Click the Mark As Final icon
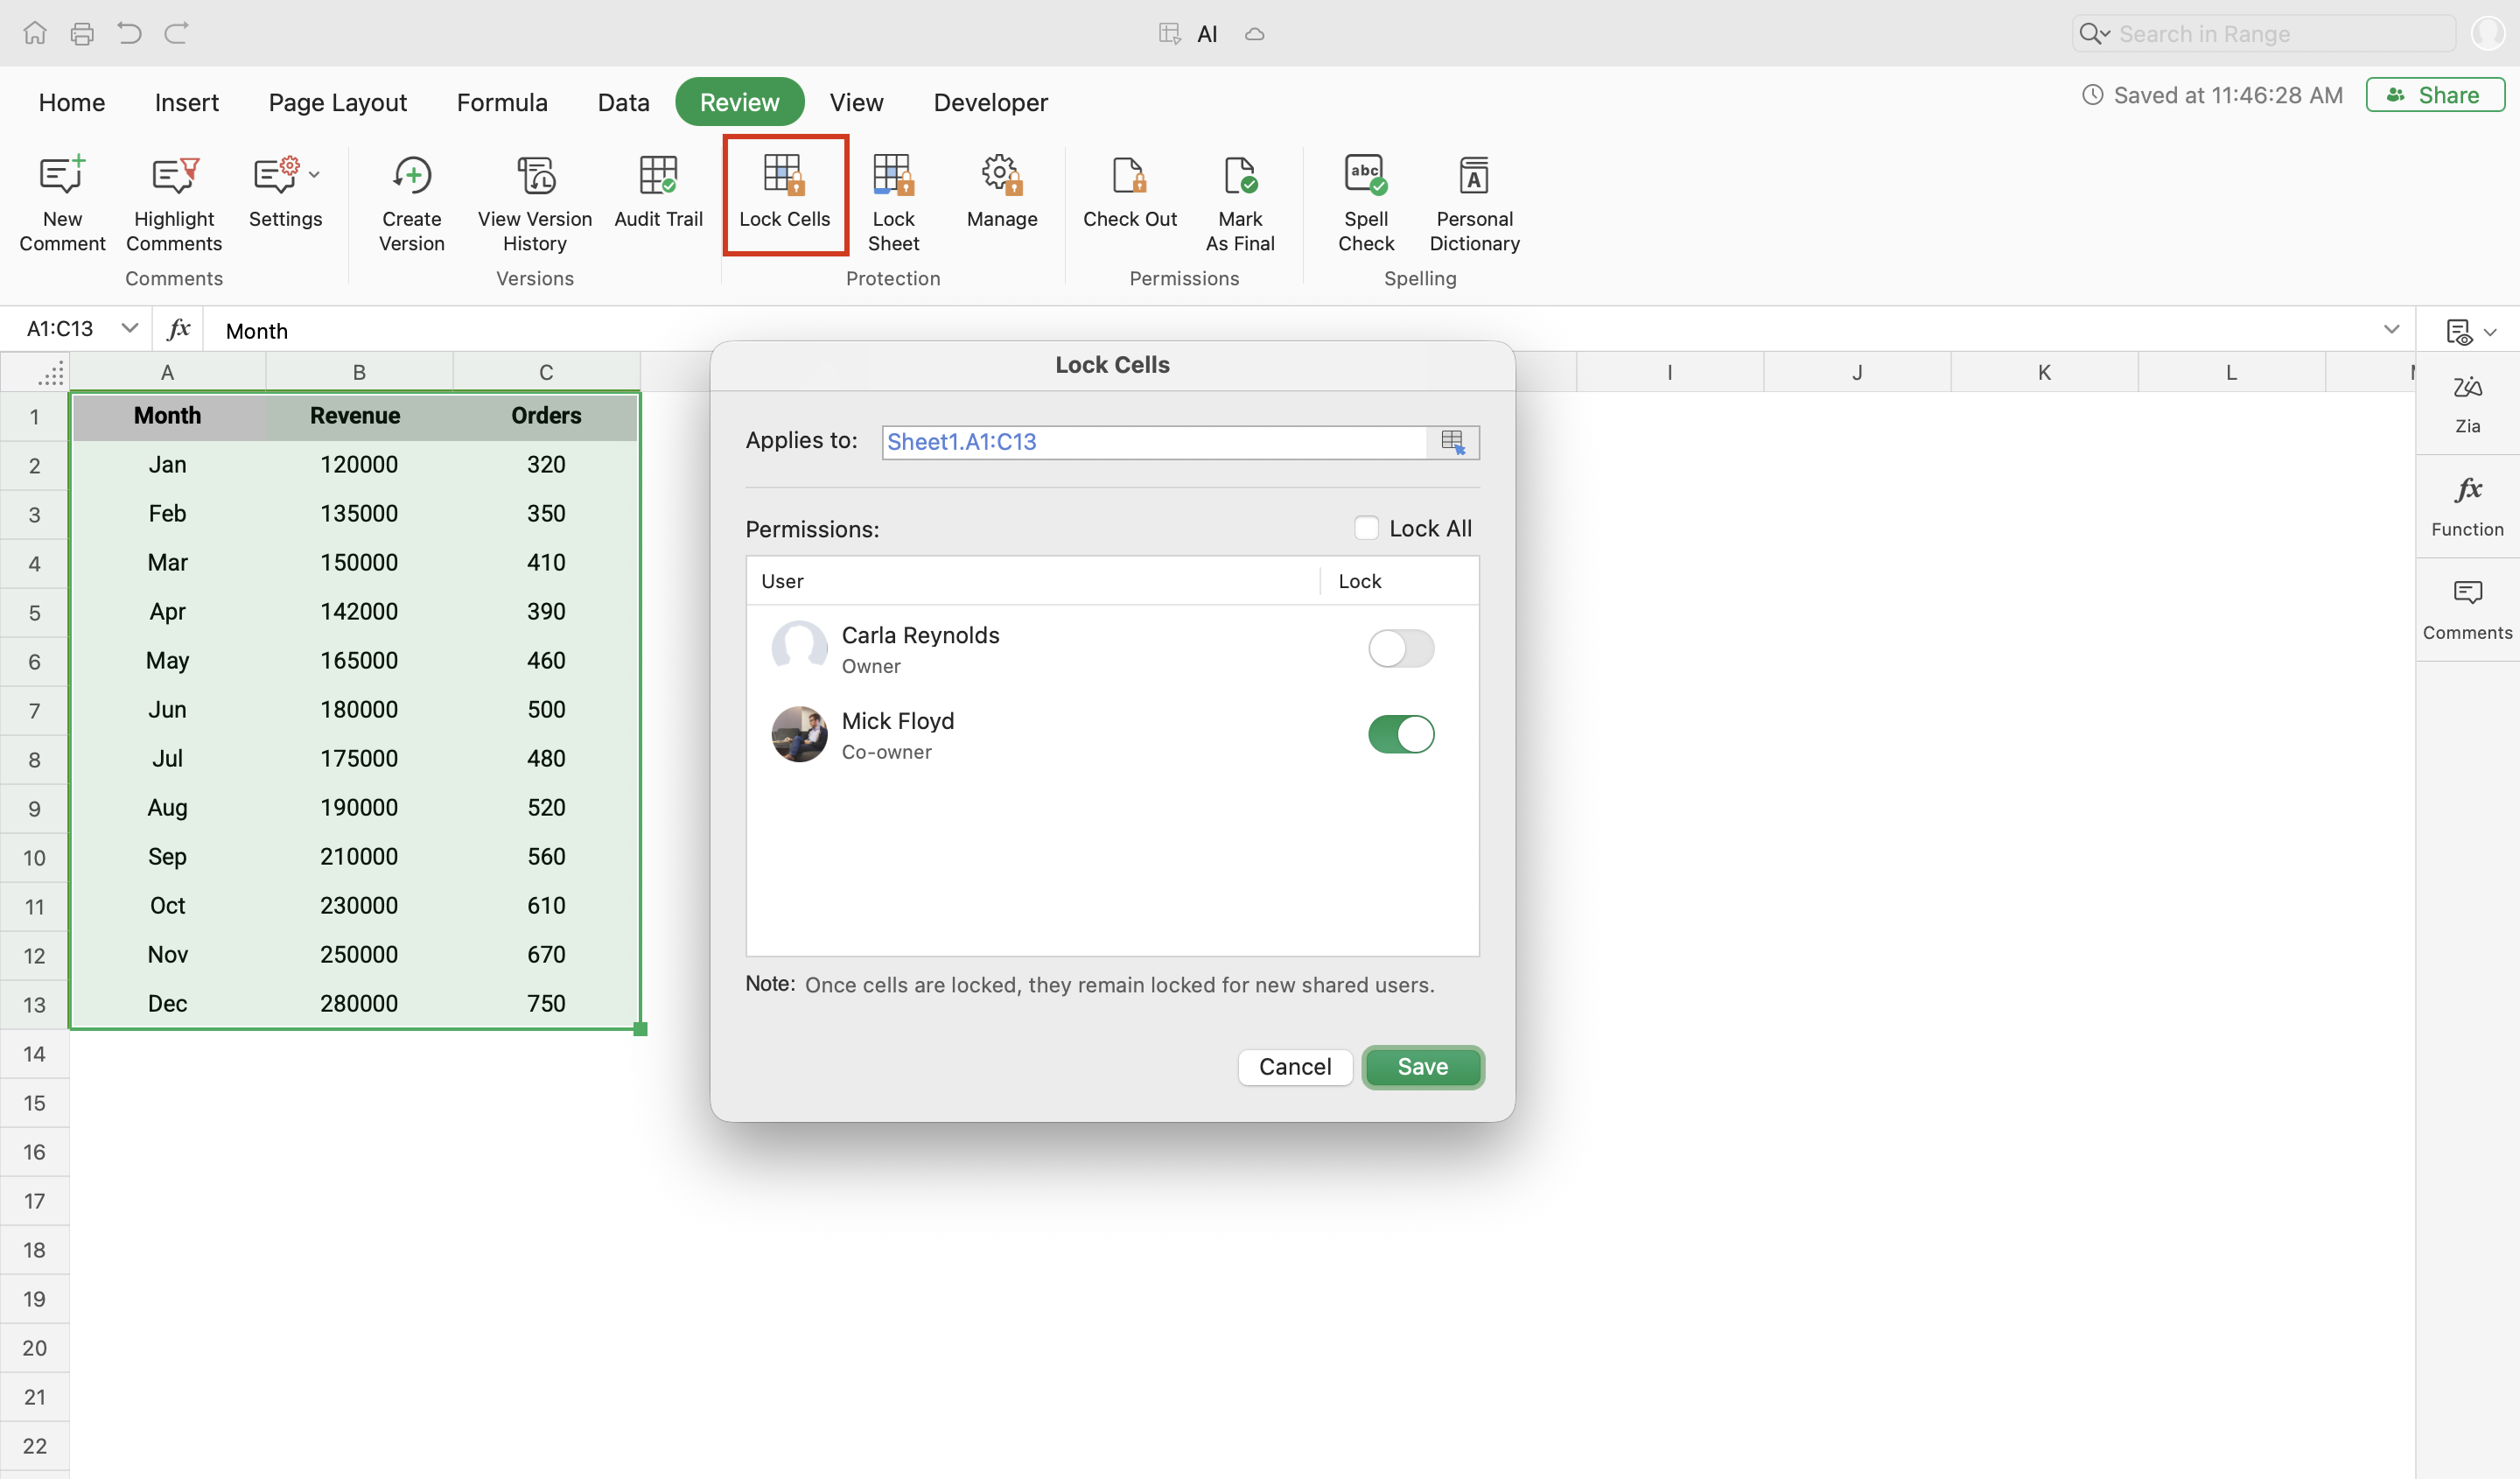This screenshot has width=2520, height=1479. click(1239, 176)
